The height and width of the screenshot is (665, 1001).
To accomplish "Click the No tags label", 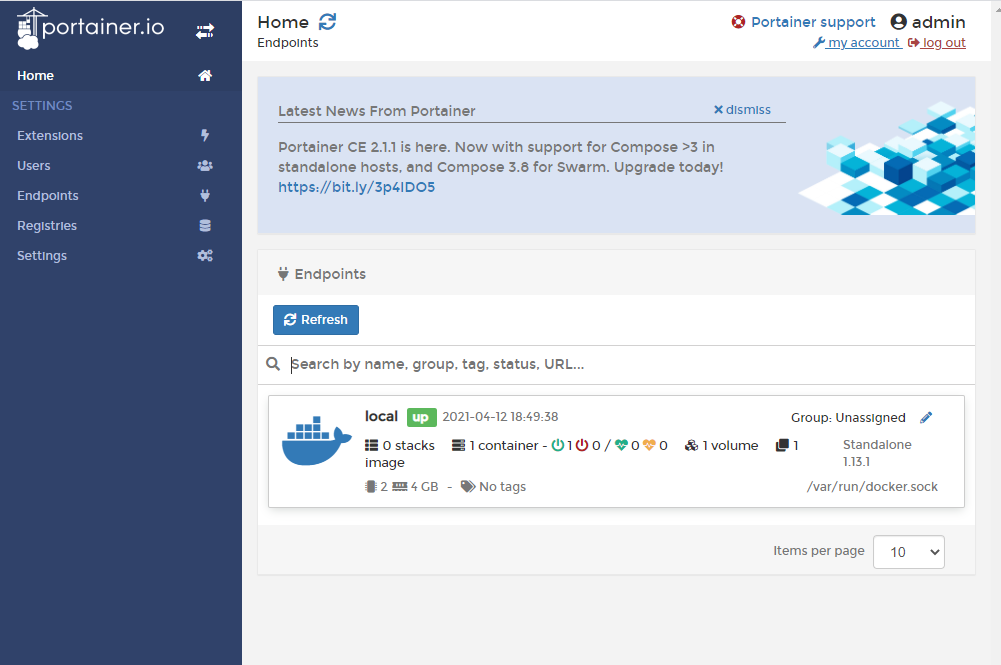I will 502,486.
